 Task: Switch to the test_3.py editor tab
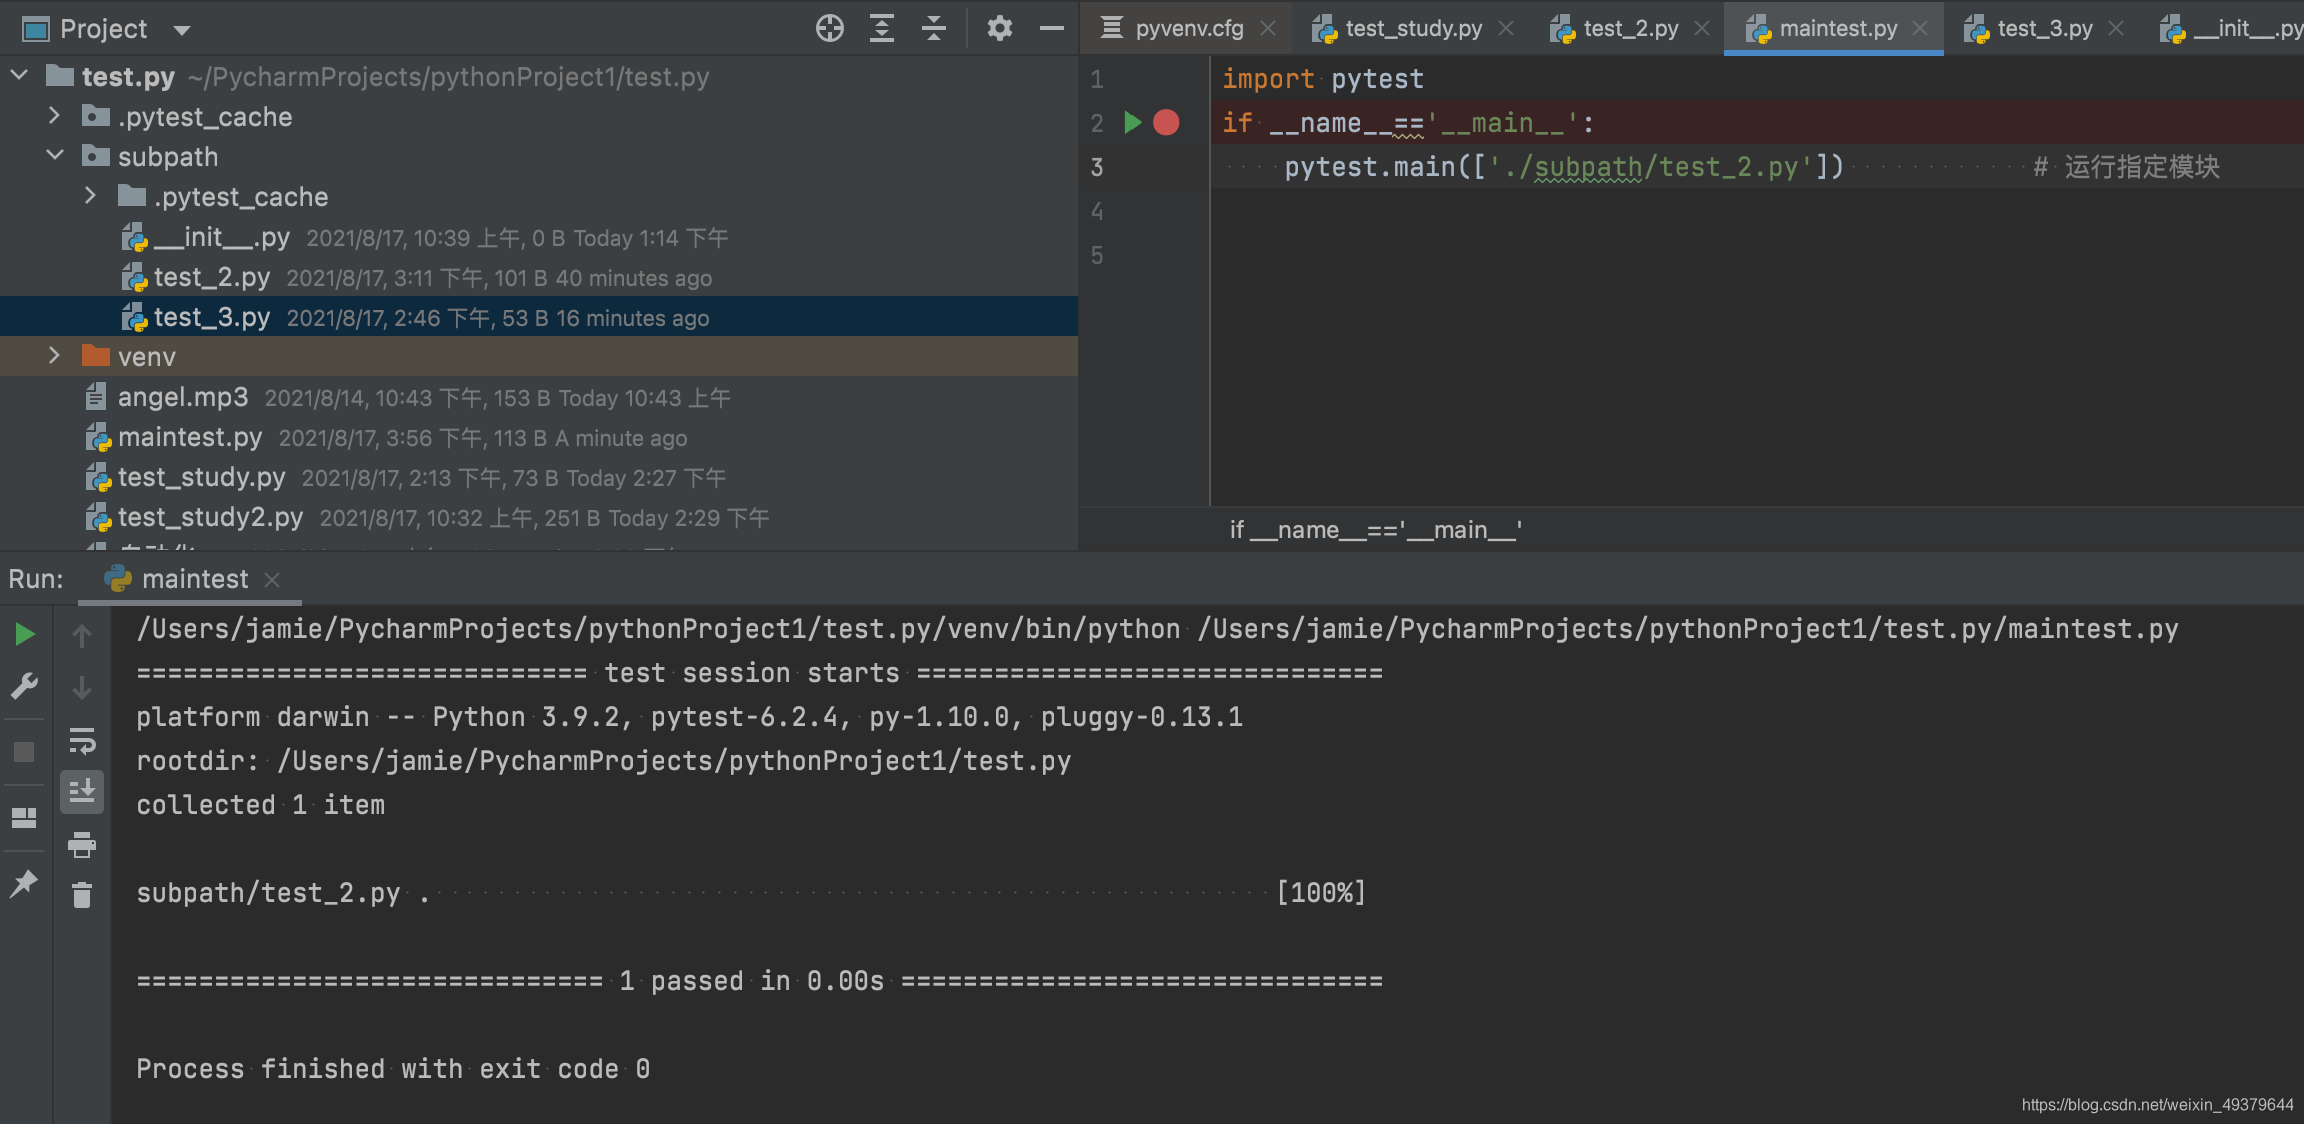[2044, 28]
